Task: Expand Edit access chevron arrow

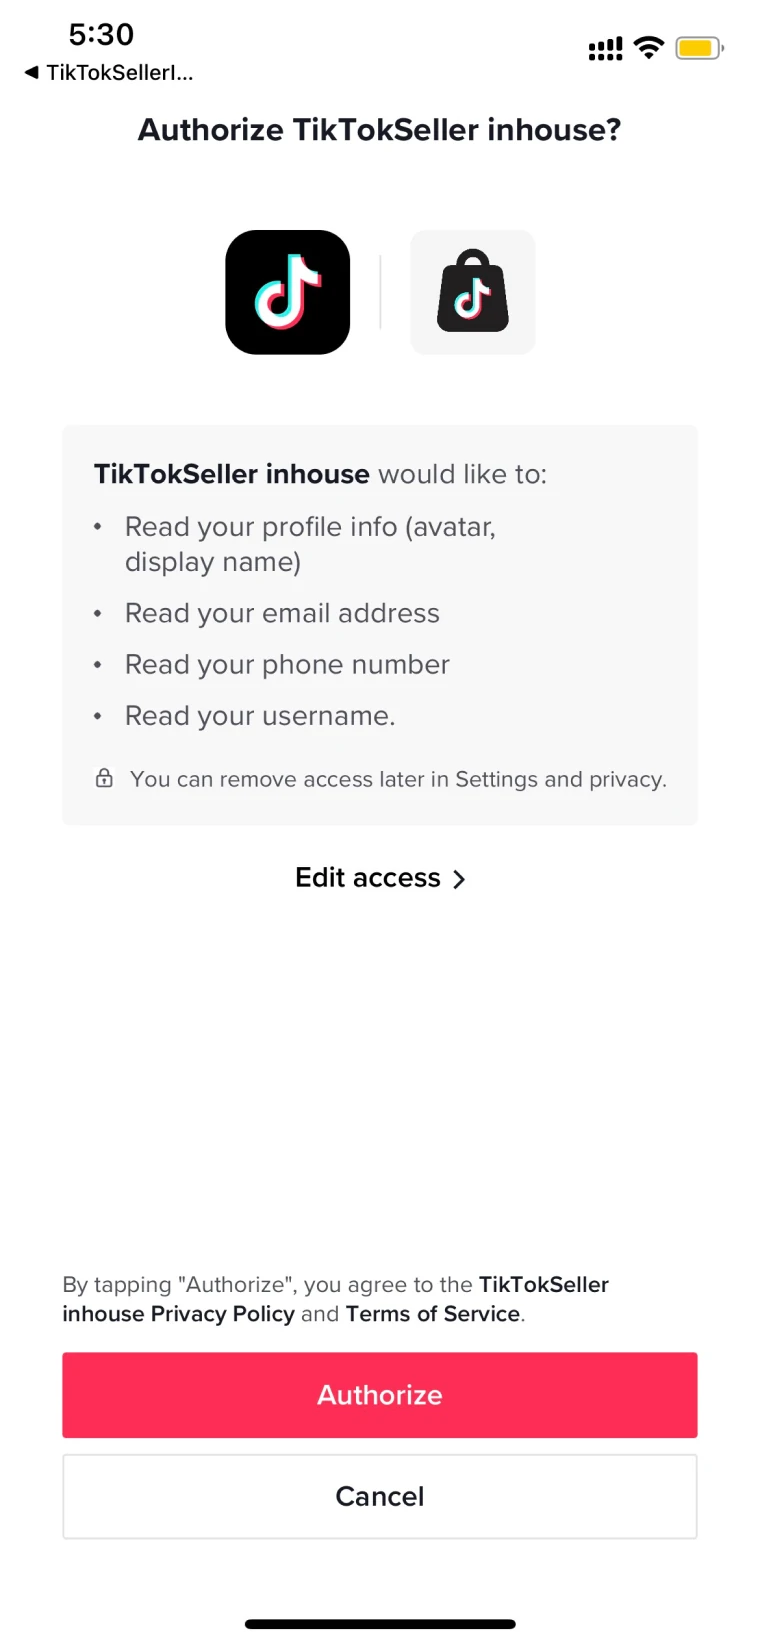Action: [459, 879]
